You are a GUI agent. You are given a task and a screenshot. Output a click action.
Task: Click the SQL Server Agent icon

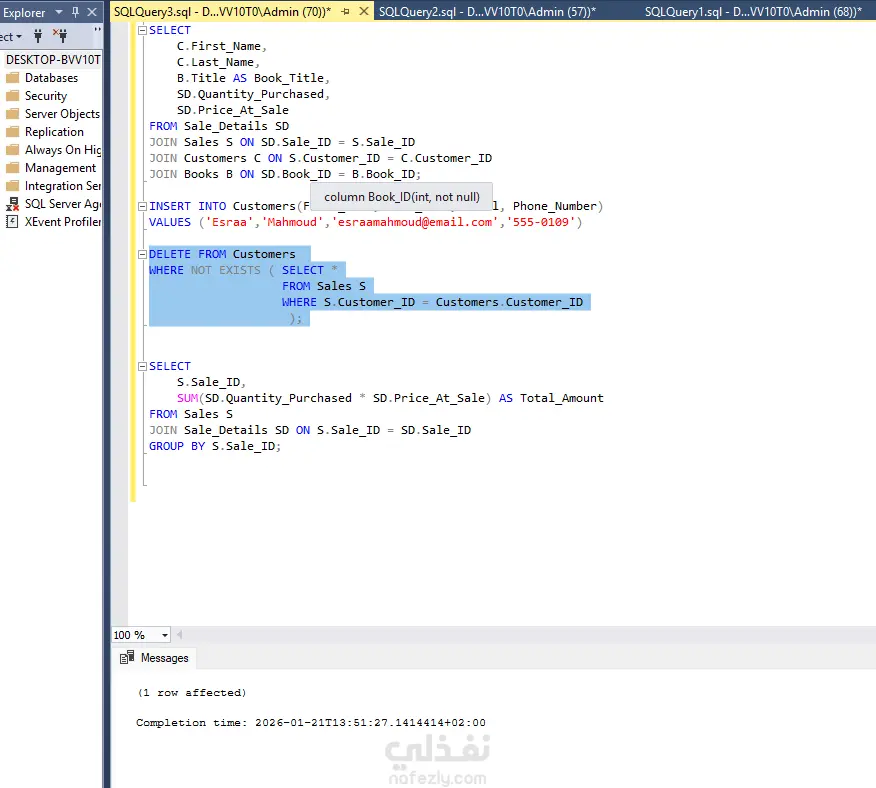click(12, 204)
